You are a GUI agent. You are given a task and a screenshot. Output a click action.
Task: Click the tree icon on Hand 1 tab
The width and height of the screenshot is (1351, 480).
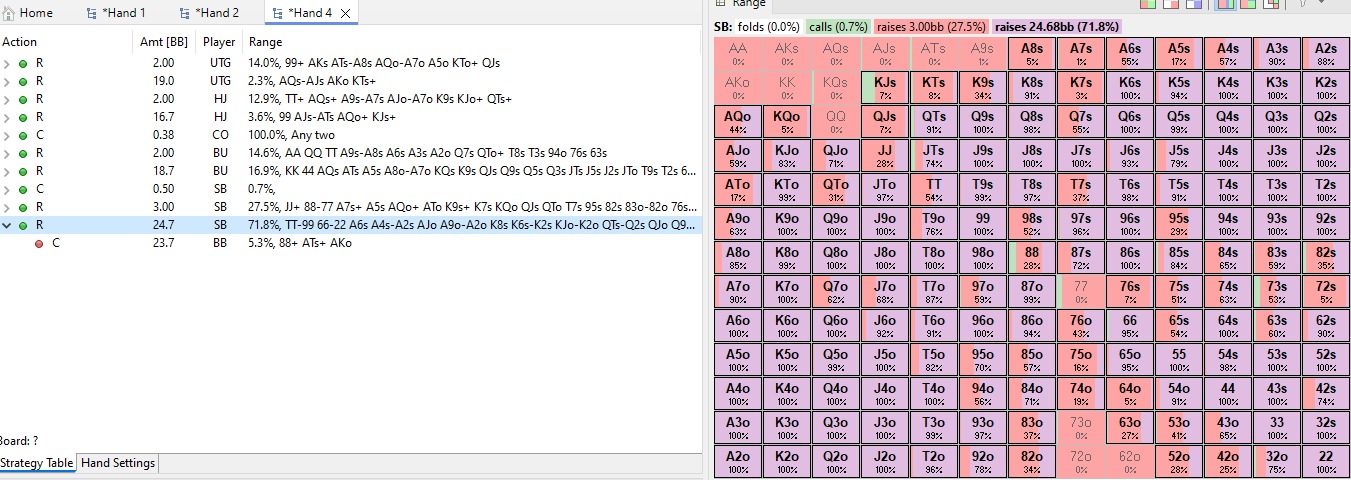(x=92, y=13)
